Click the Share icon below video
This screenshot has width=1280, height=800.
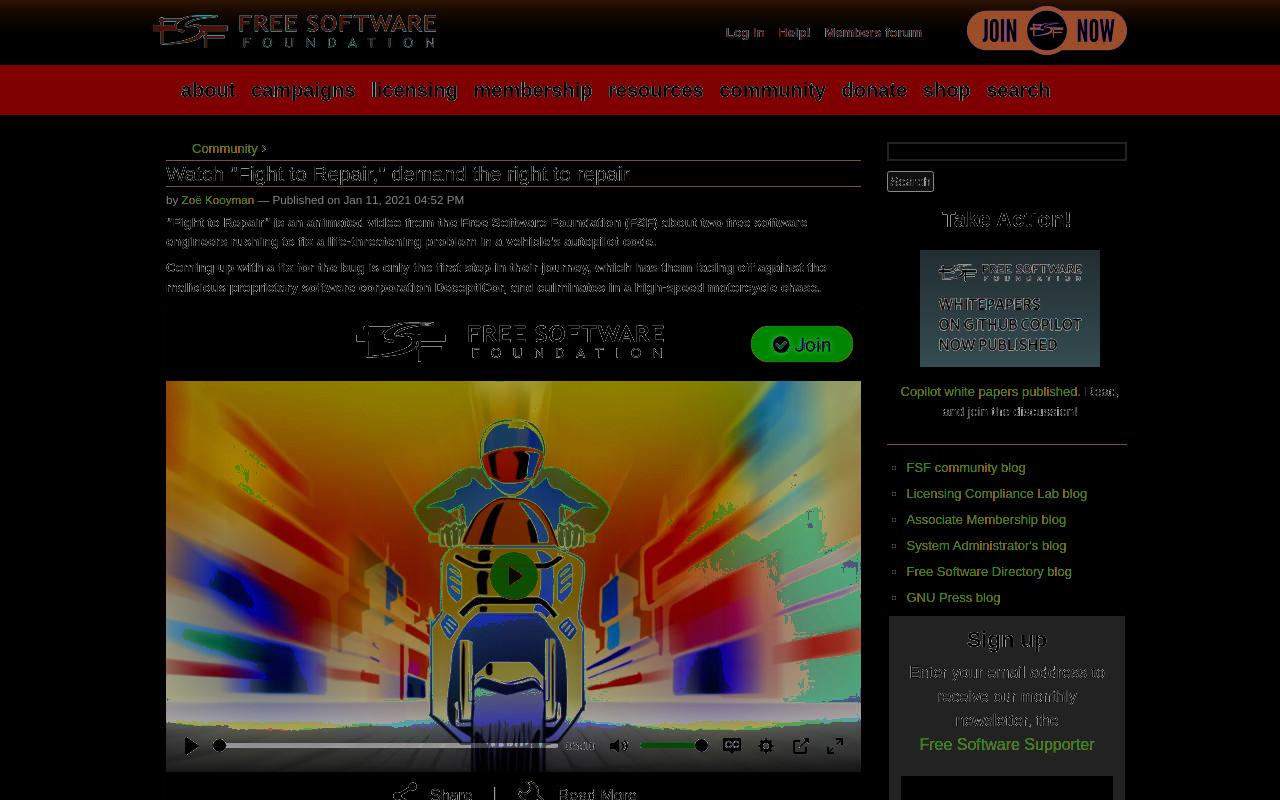coord(405,793)
